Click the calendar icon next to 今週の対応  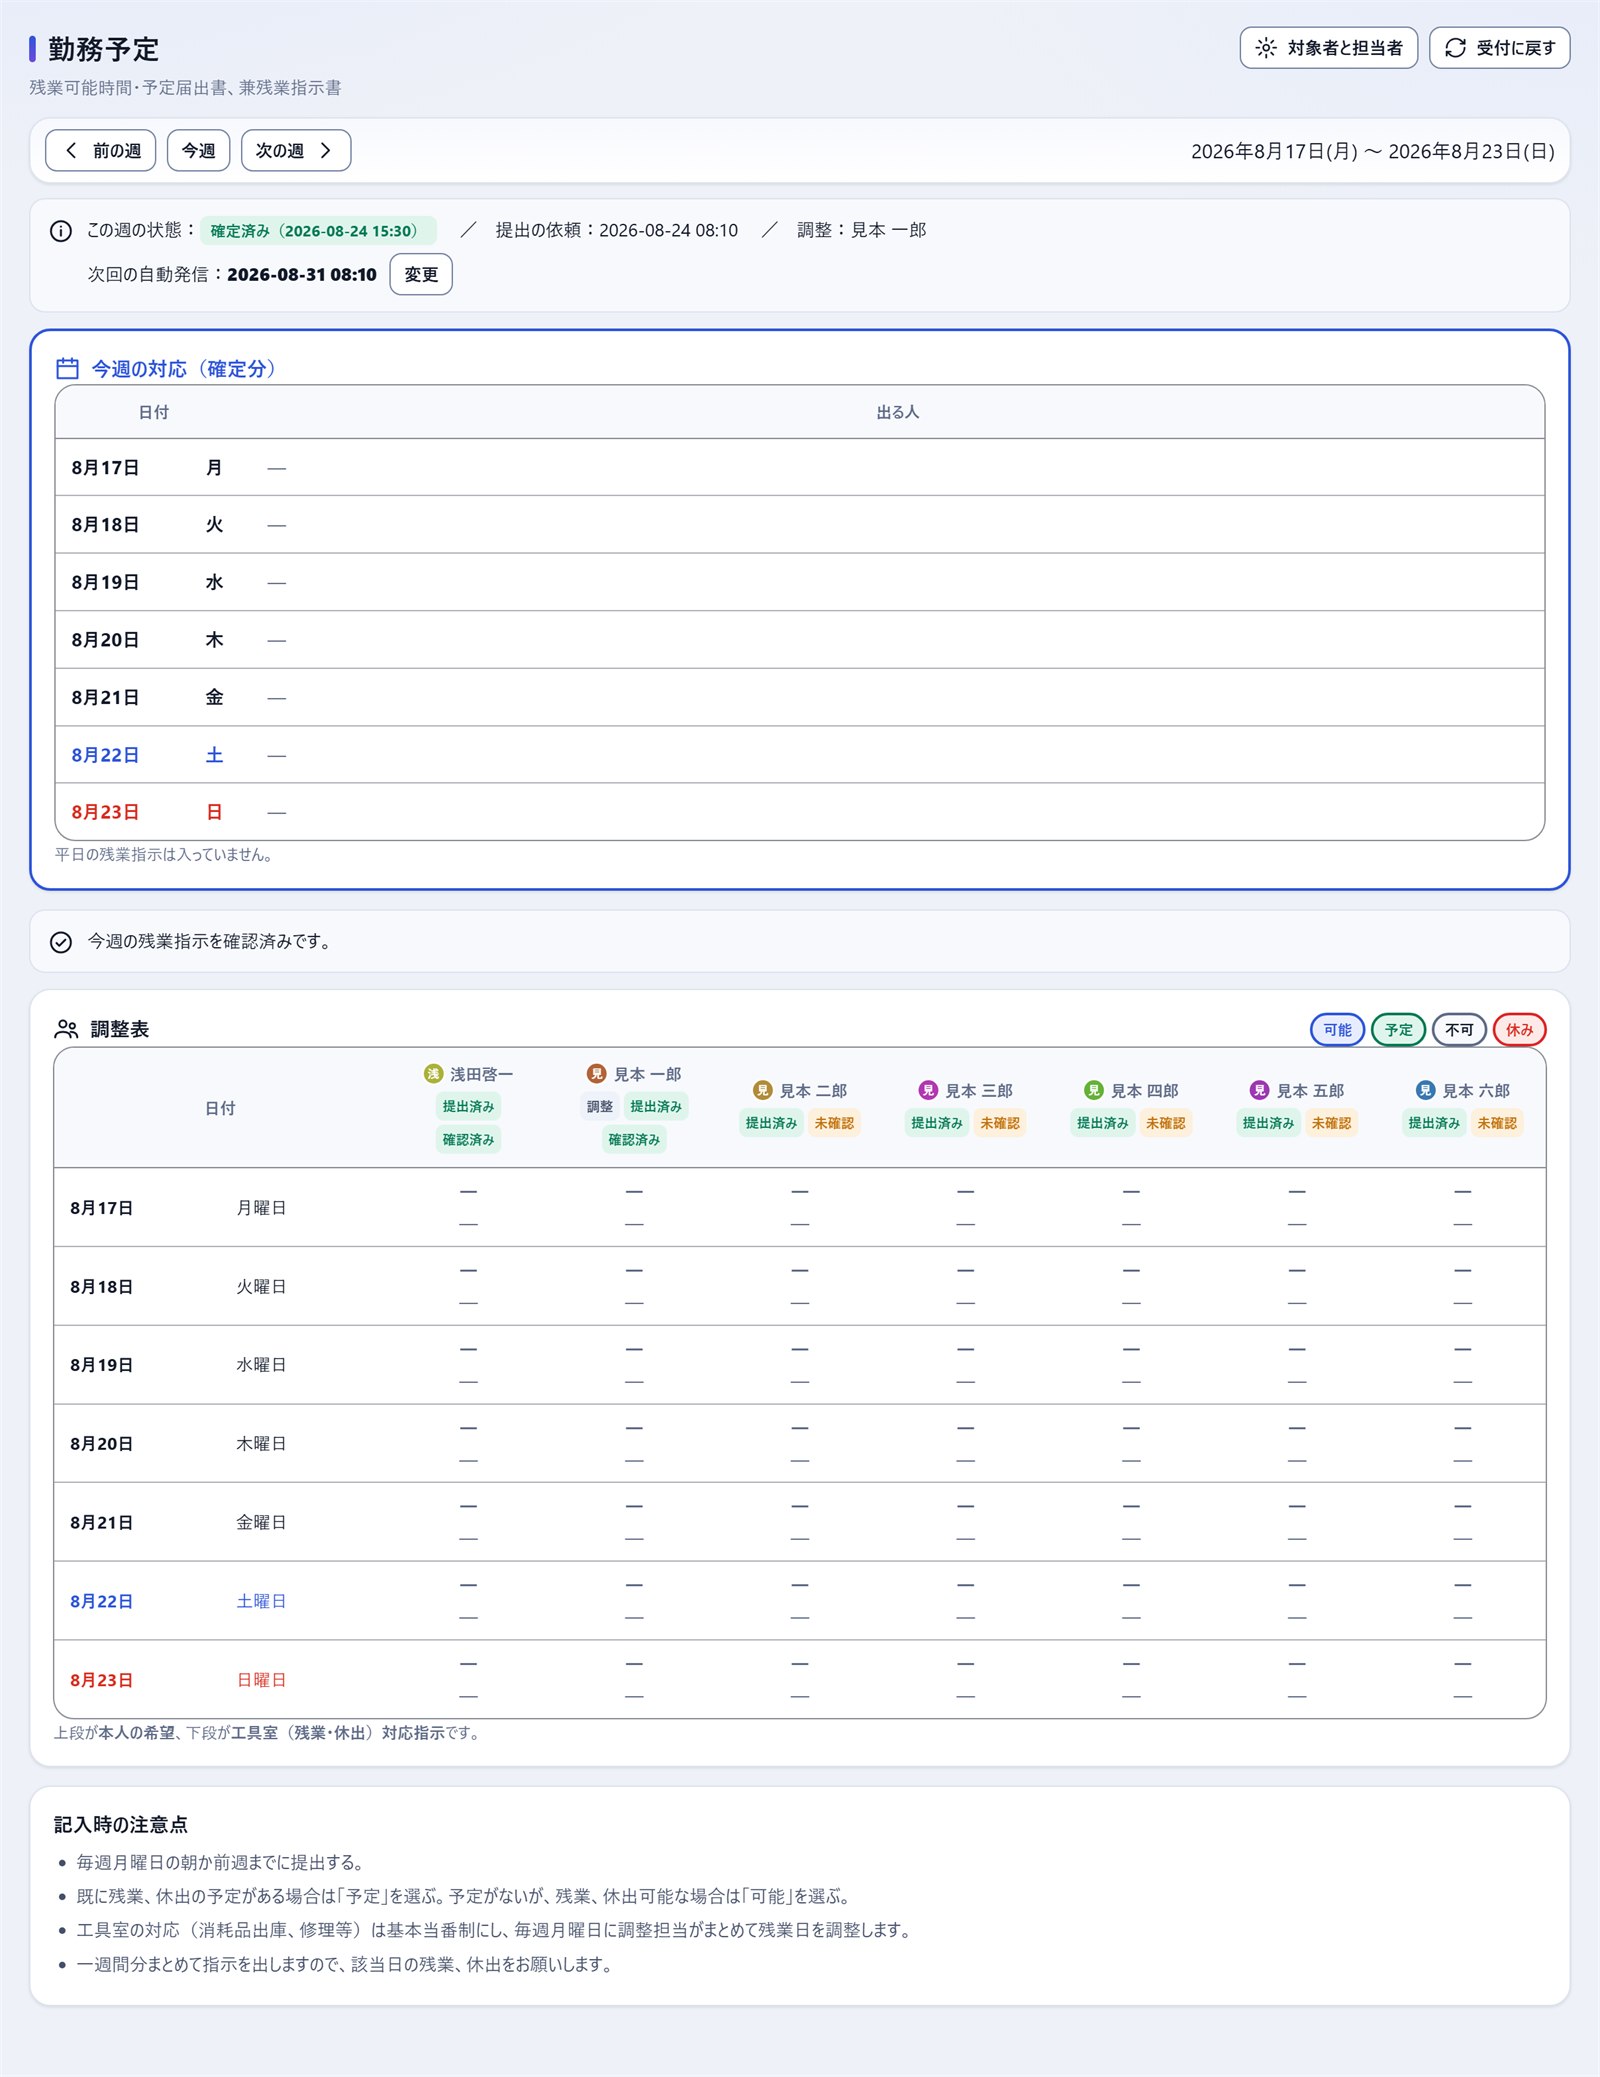point(67,369)
